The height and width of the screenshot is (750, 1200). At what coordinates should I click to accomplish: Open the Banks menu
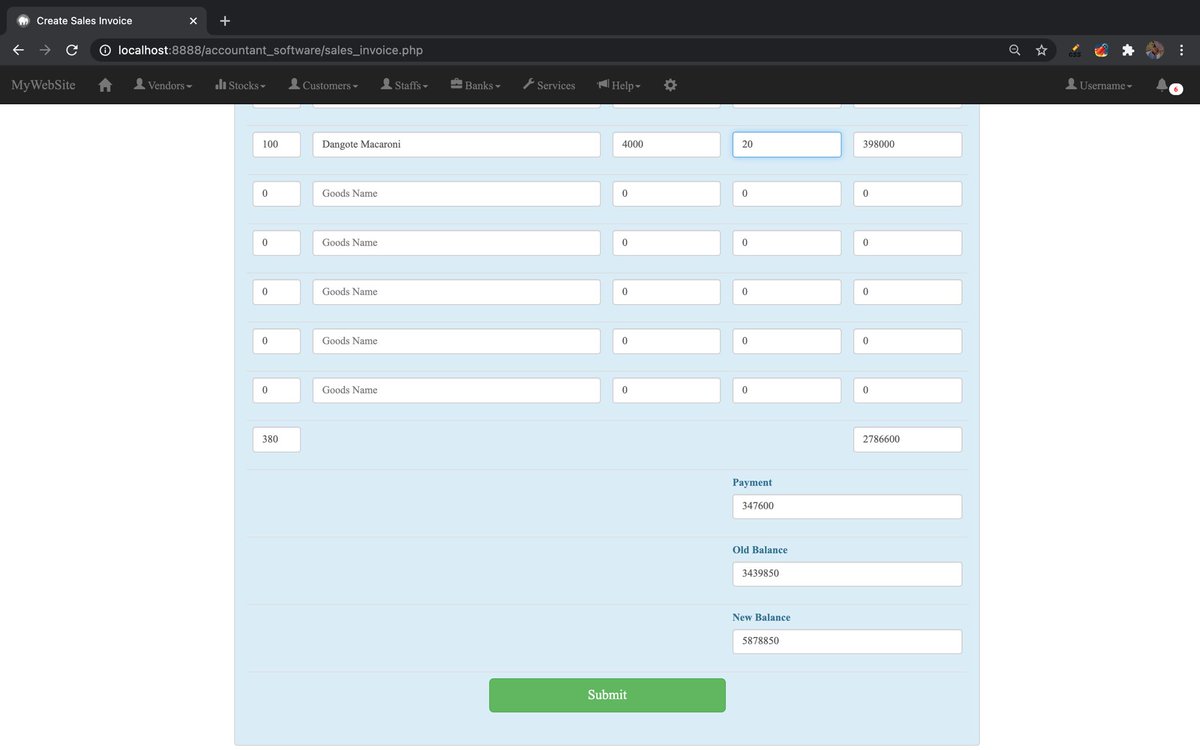(x=475, y=85)
